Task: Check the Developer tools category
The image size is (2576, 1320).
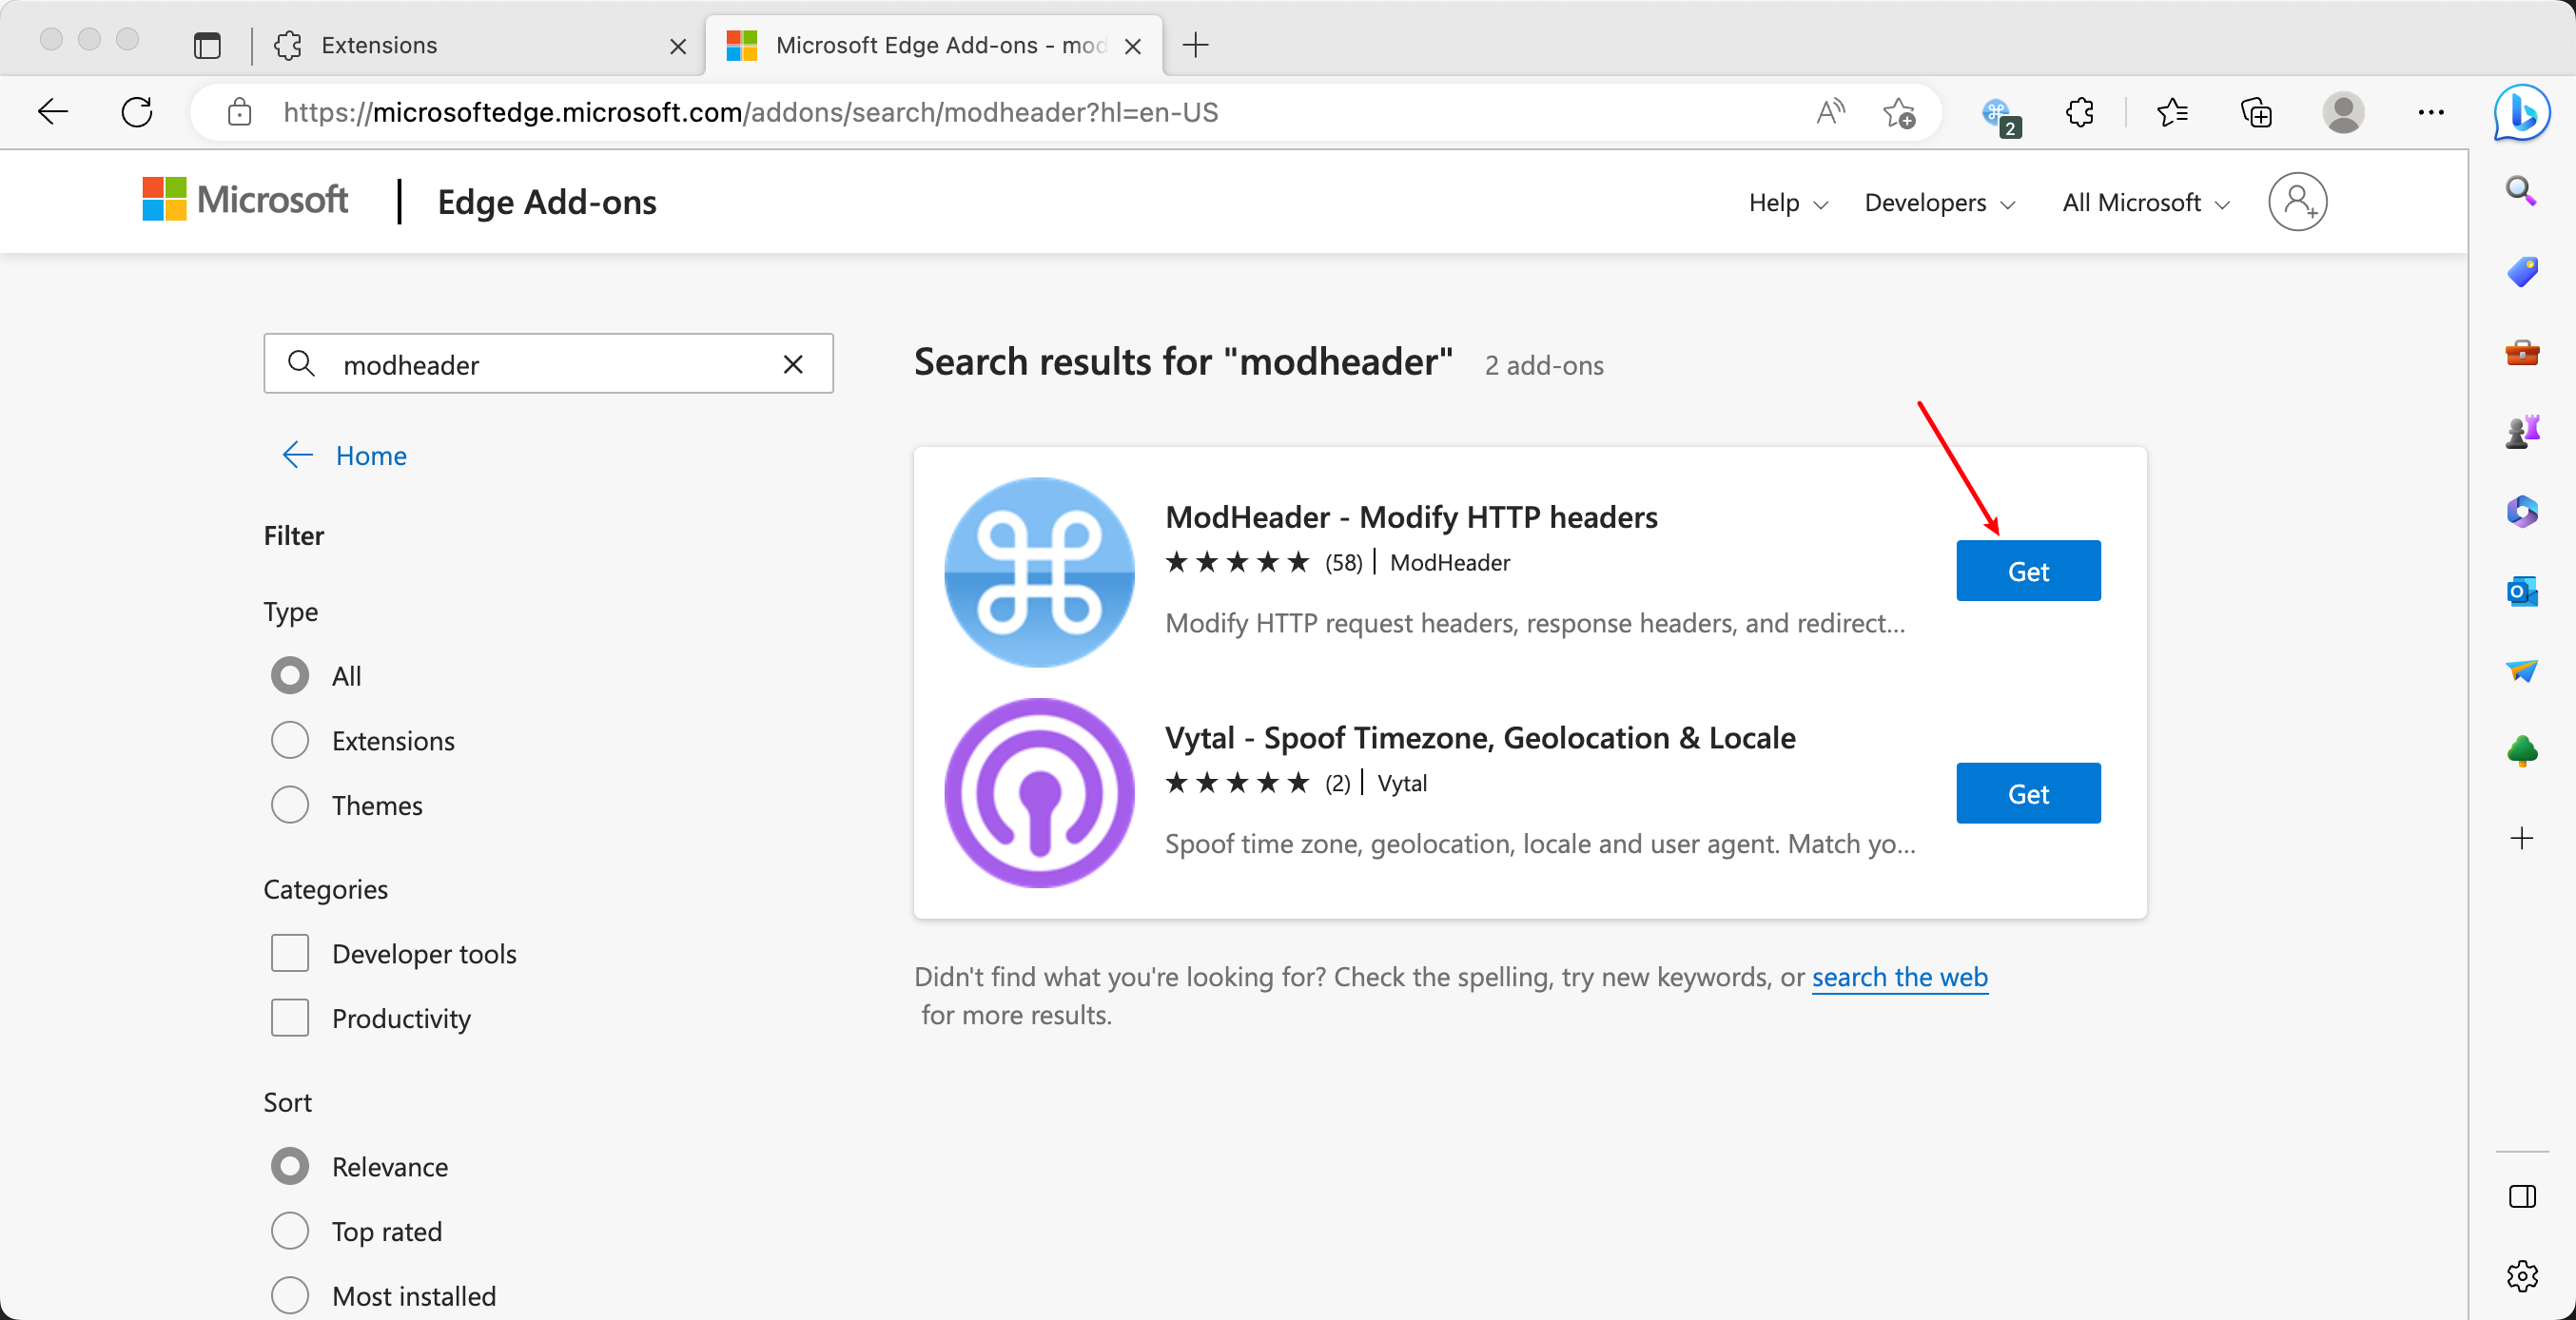Action: [x=290, y=953]
